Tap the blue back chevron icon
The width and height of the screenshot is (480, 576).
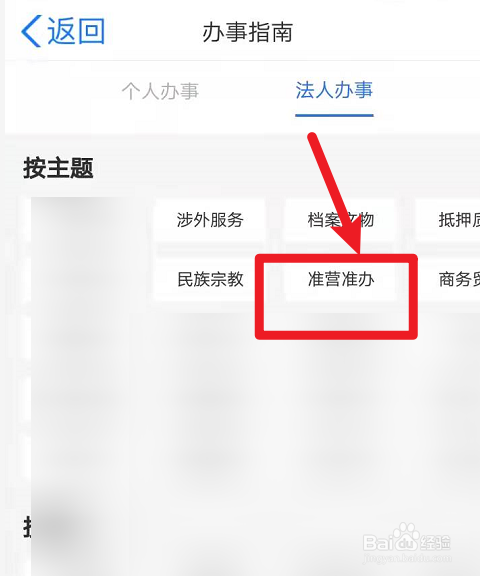click(31, 31)
